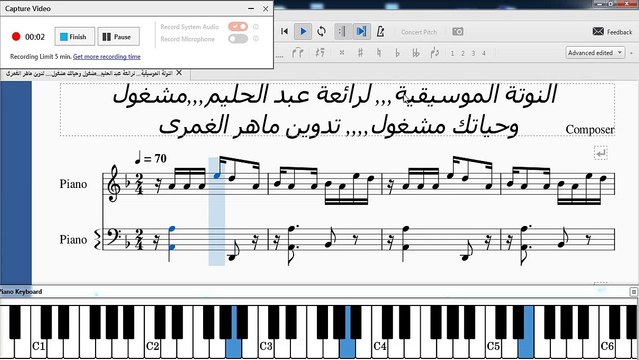Apply flat accidental
The height and width of the screenshot is (360, 639).
[397, 53]
